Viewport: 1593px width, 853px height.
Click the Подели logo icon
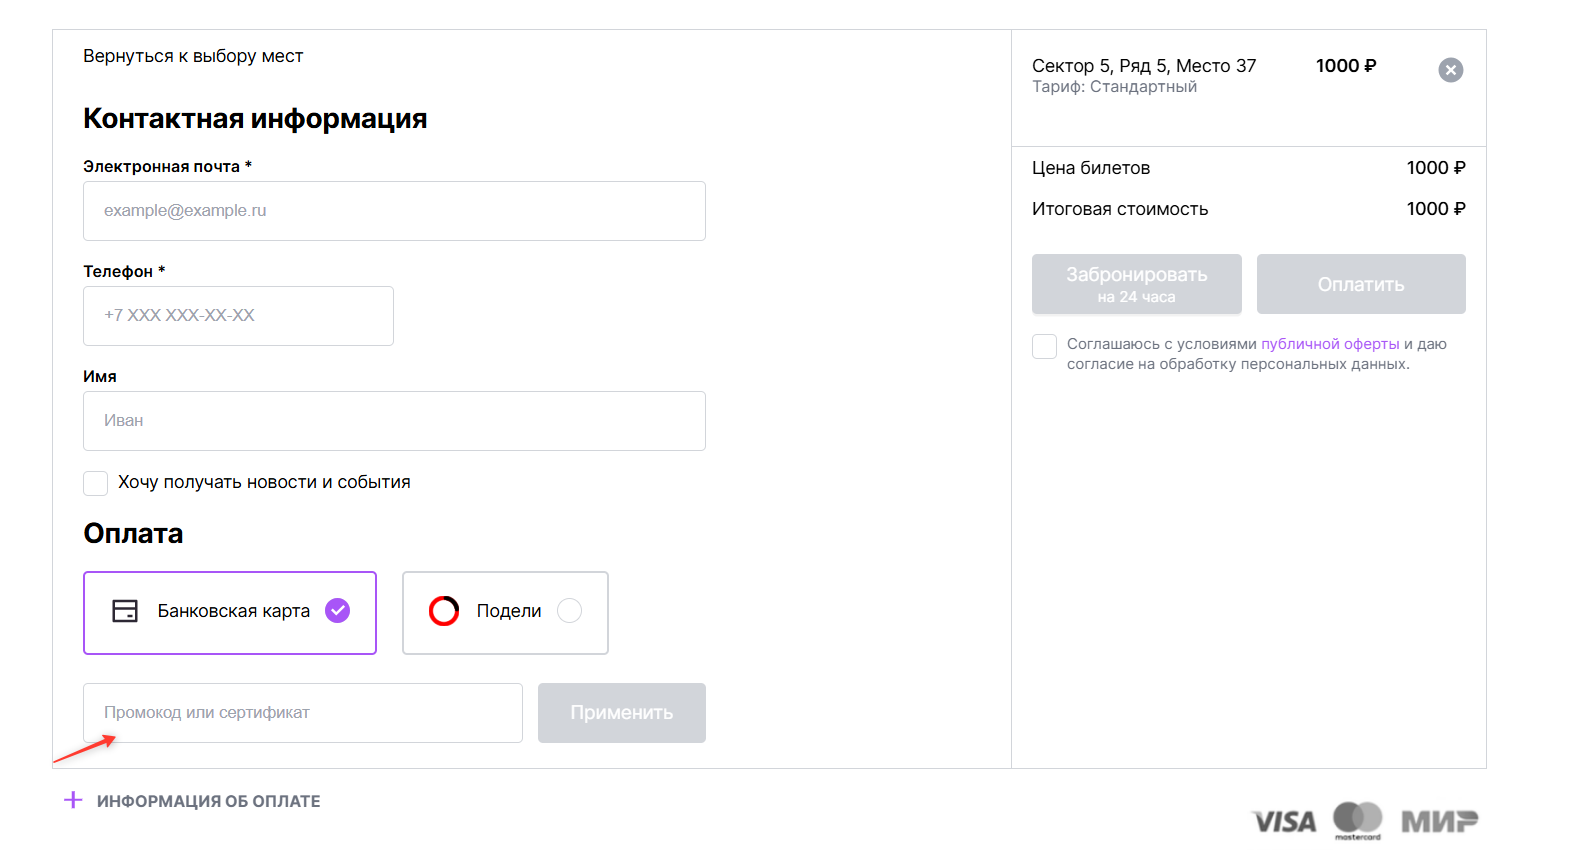444,611
